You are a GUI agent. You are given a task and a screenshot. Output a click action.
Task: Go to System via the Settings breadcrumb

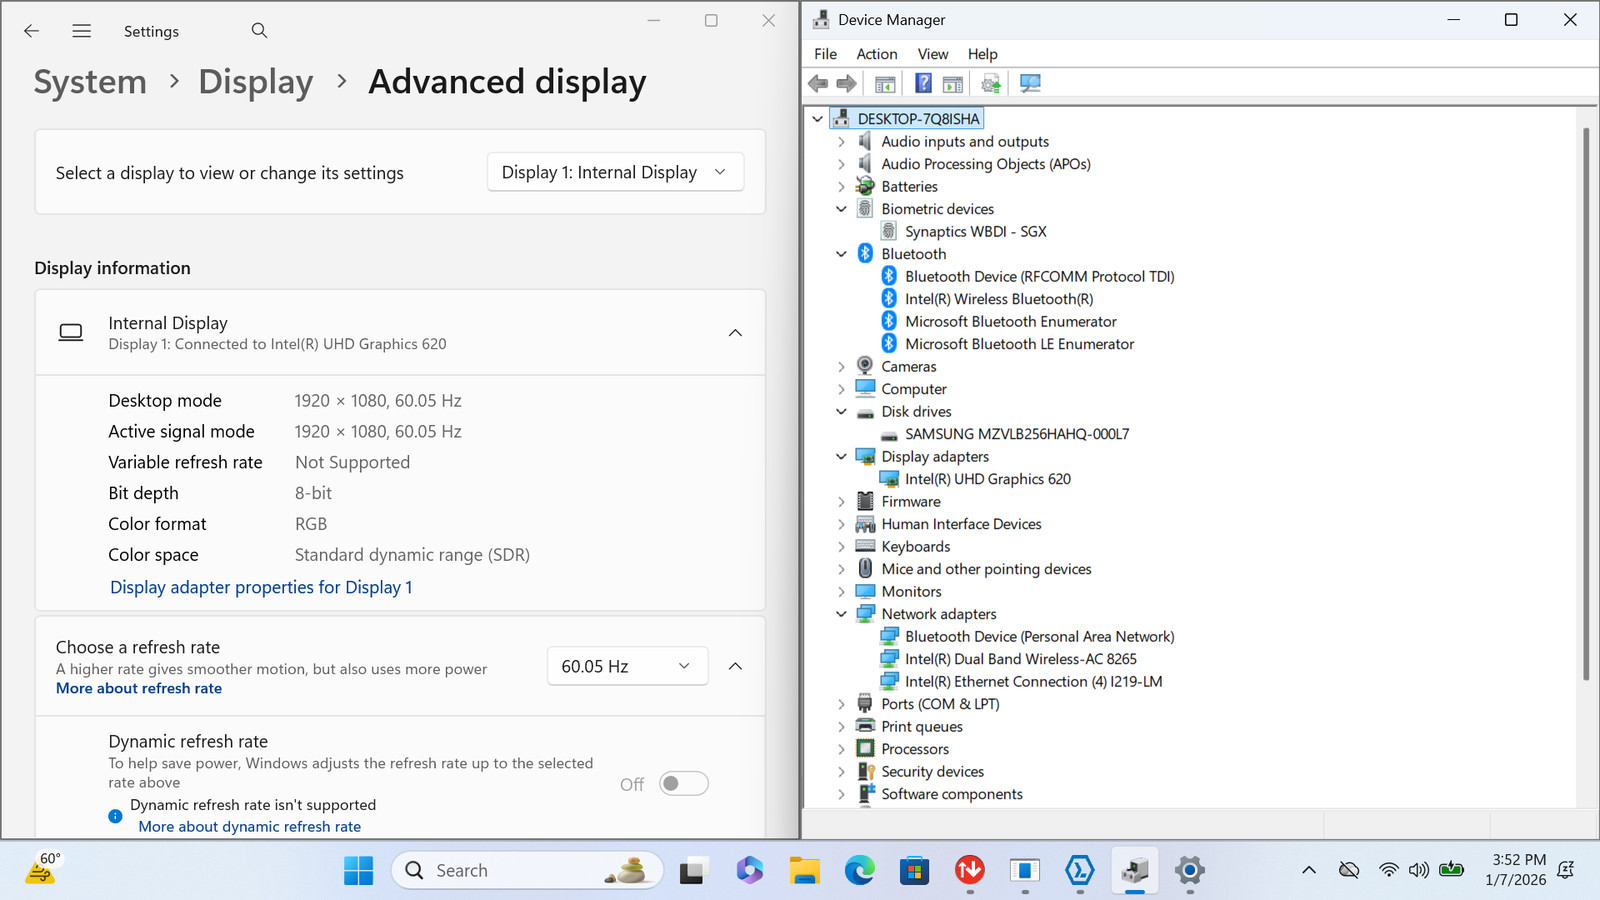[x=90, y=82]
